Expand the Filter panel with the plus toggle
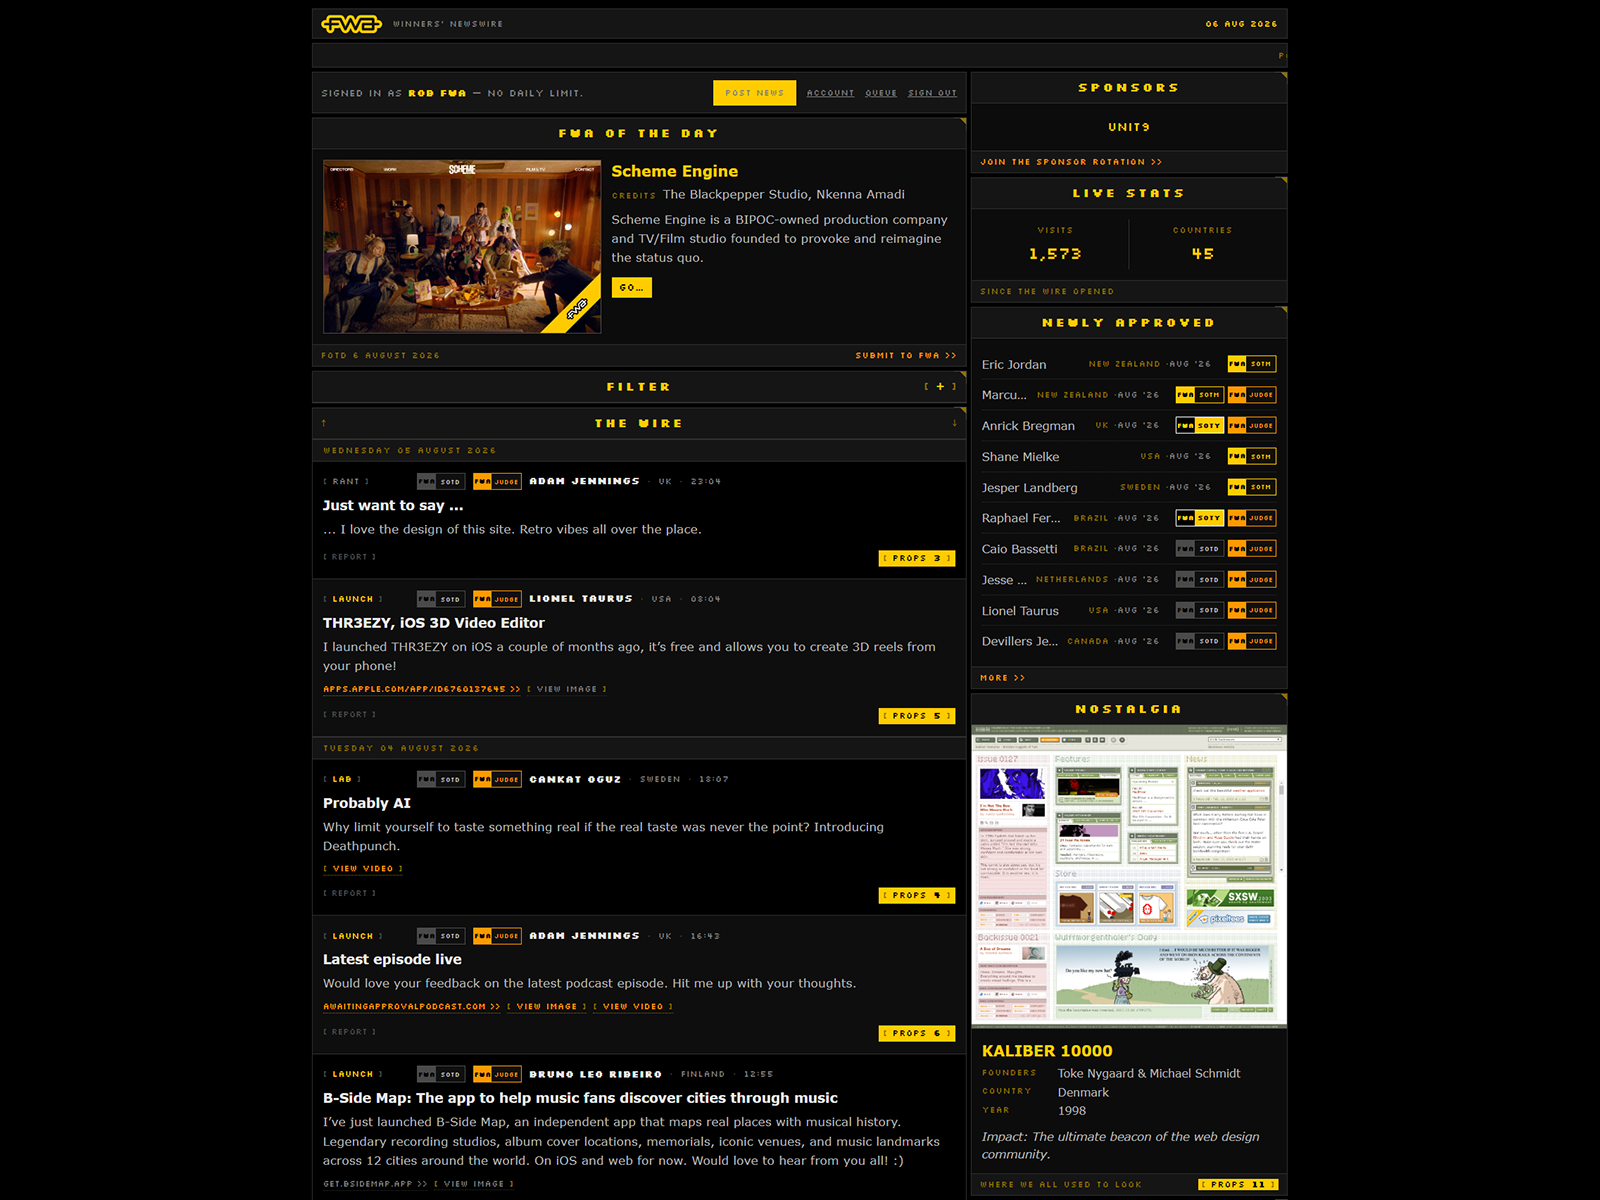 click(x=940, y=387)
